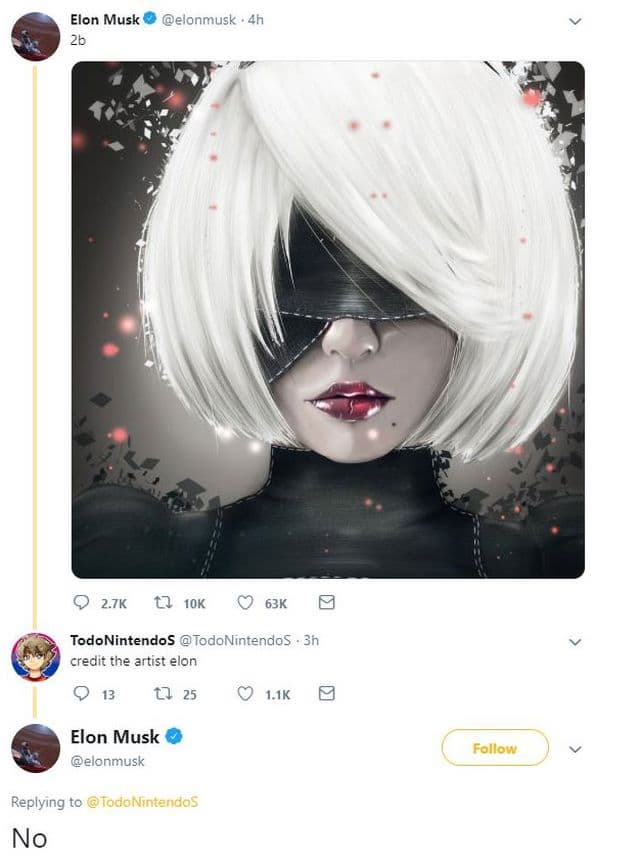Image resolution: width=640 pixels, height=864 pixels.
Task: Visit the TodoNintendoS display name link
Action: 122,640
